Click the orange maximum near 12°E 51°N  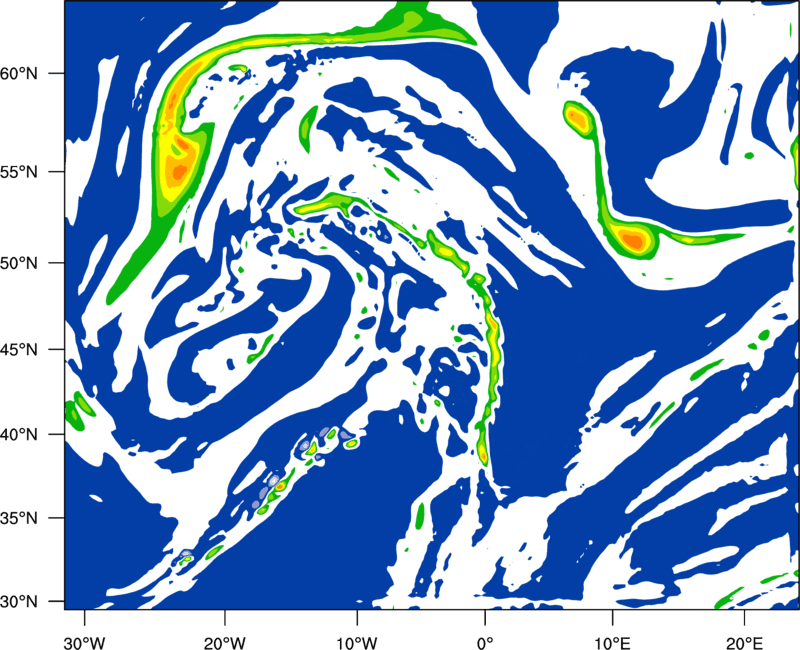coord(633,240)
